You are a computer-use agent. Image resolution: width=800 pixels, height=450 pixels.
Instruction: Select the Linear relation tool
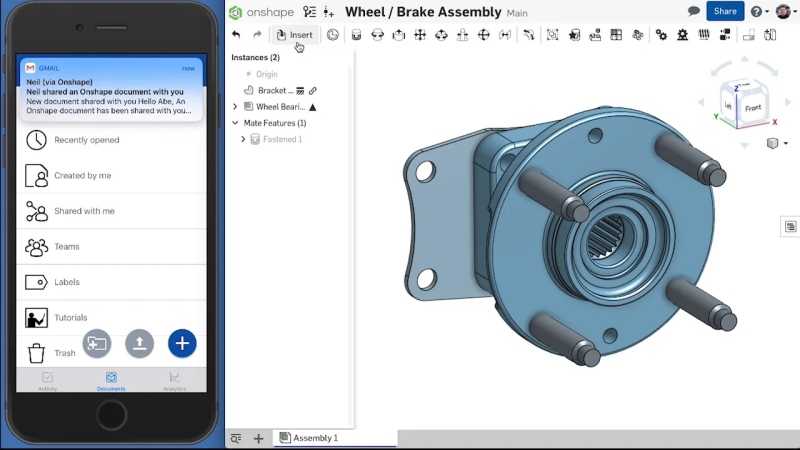tap(725, 35)
